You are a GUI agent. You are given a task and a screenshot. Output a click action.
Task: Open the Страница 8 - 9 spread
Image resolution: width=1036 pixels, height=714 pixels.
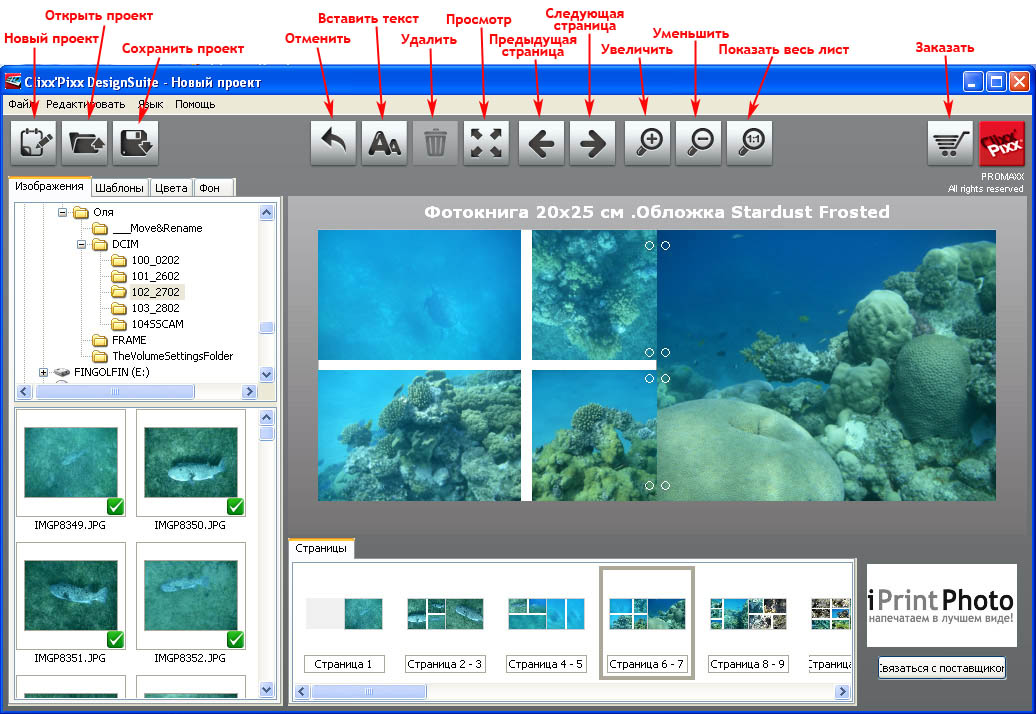(748, 614)
